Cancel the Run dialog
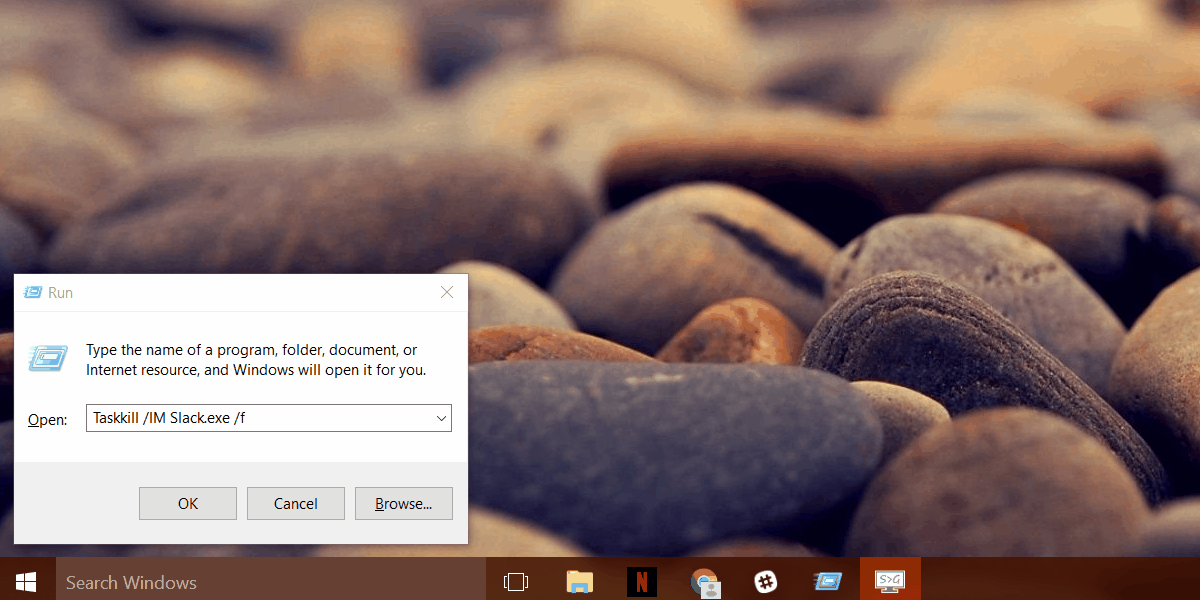Viewport: 1200px width, 600px height. [296, 504]
